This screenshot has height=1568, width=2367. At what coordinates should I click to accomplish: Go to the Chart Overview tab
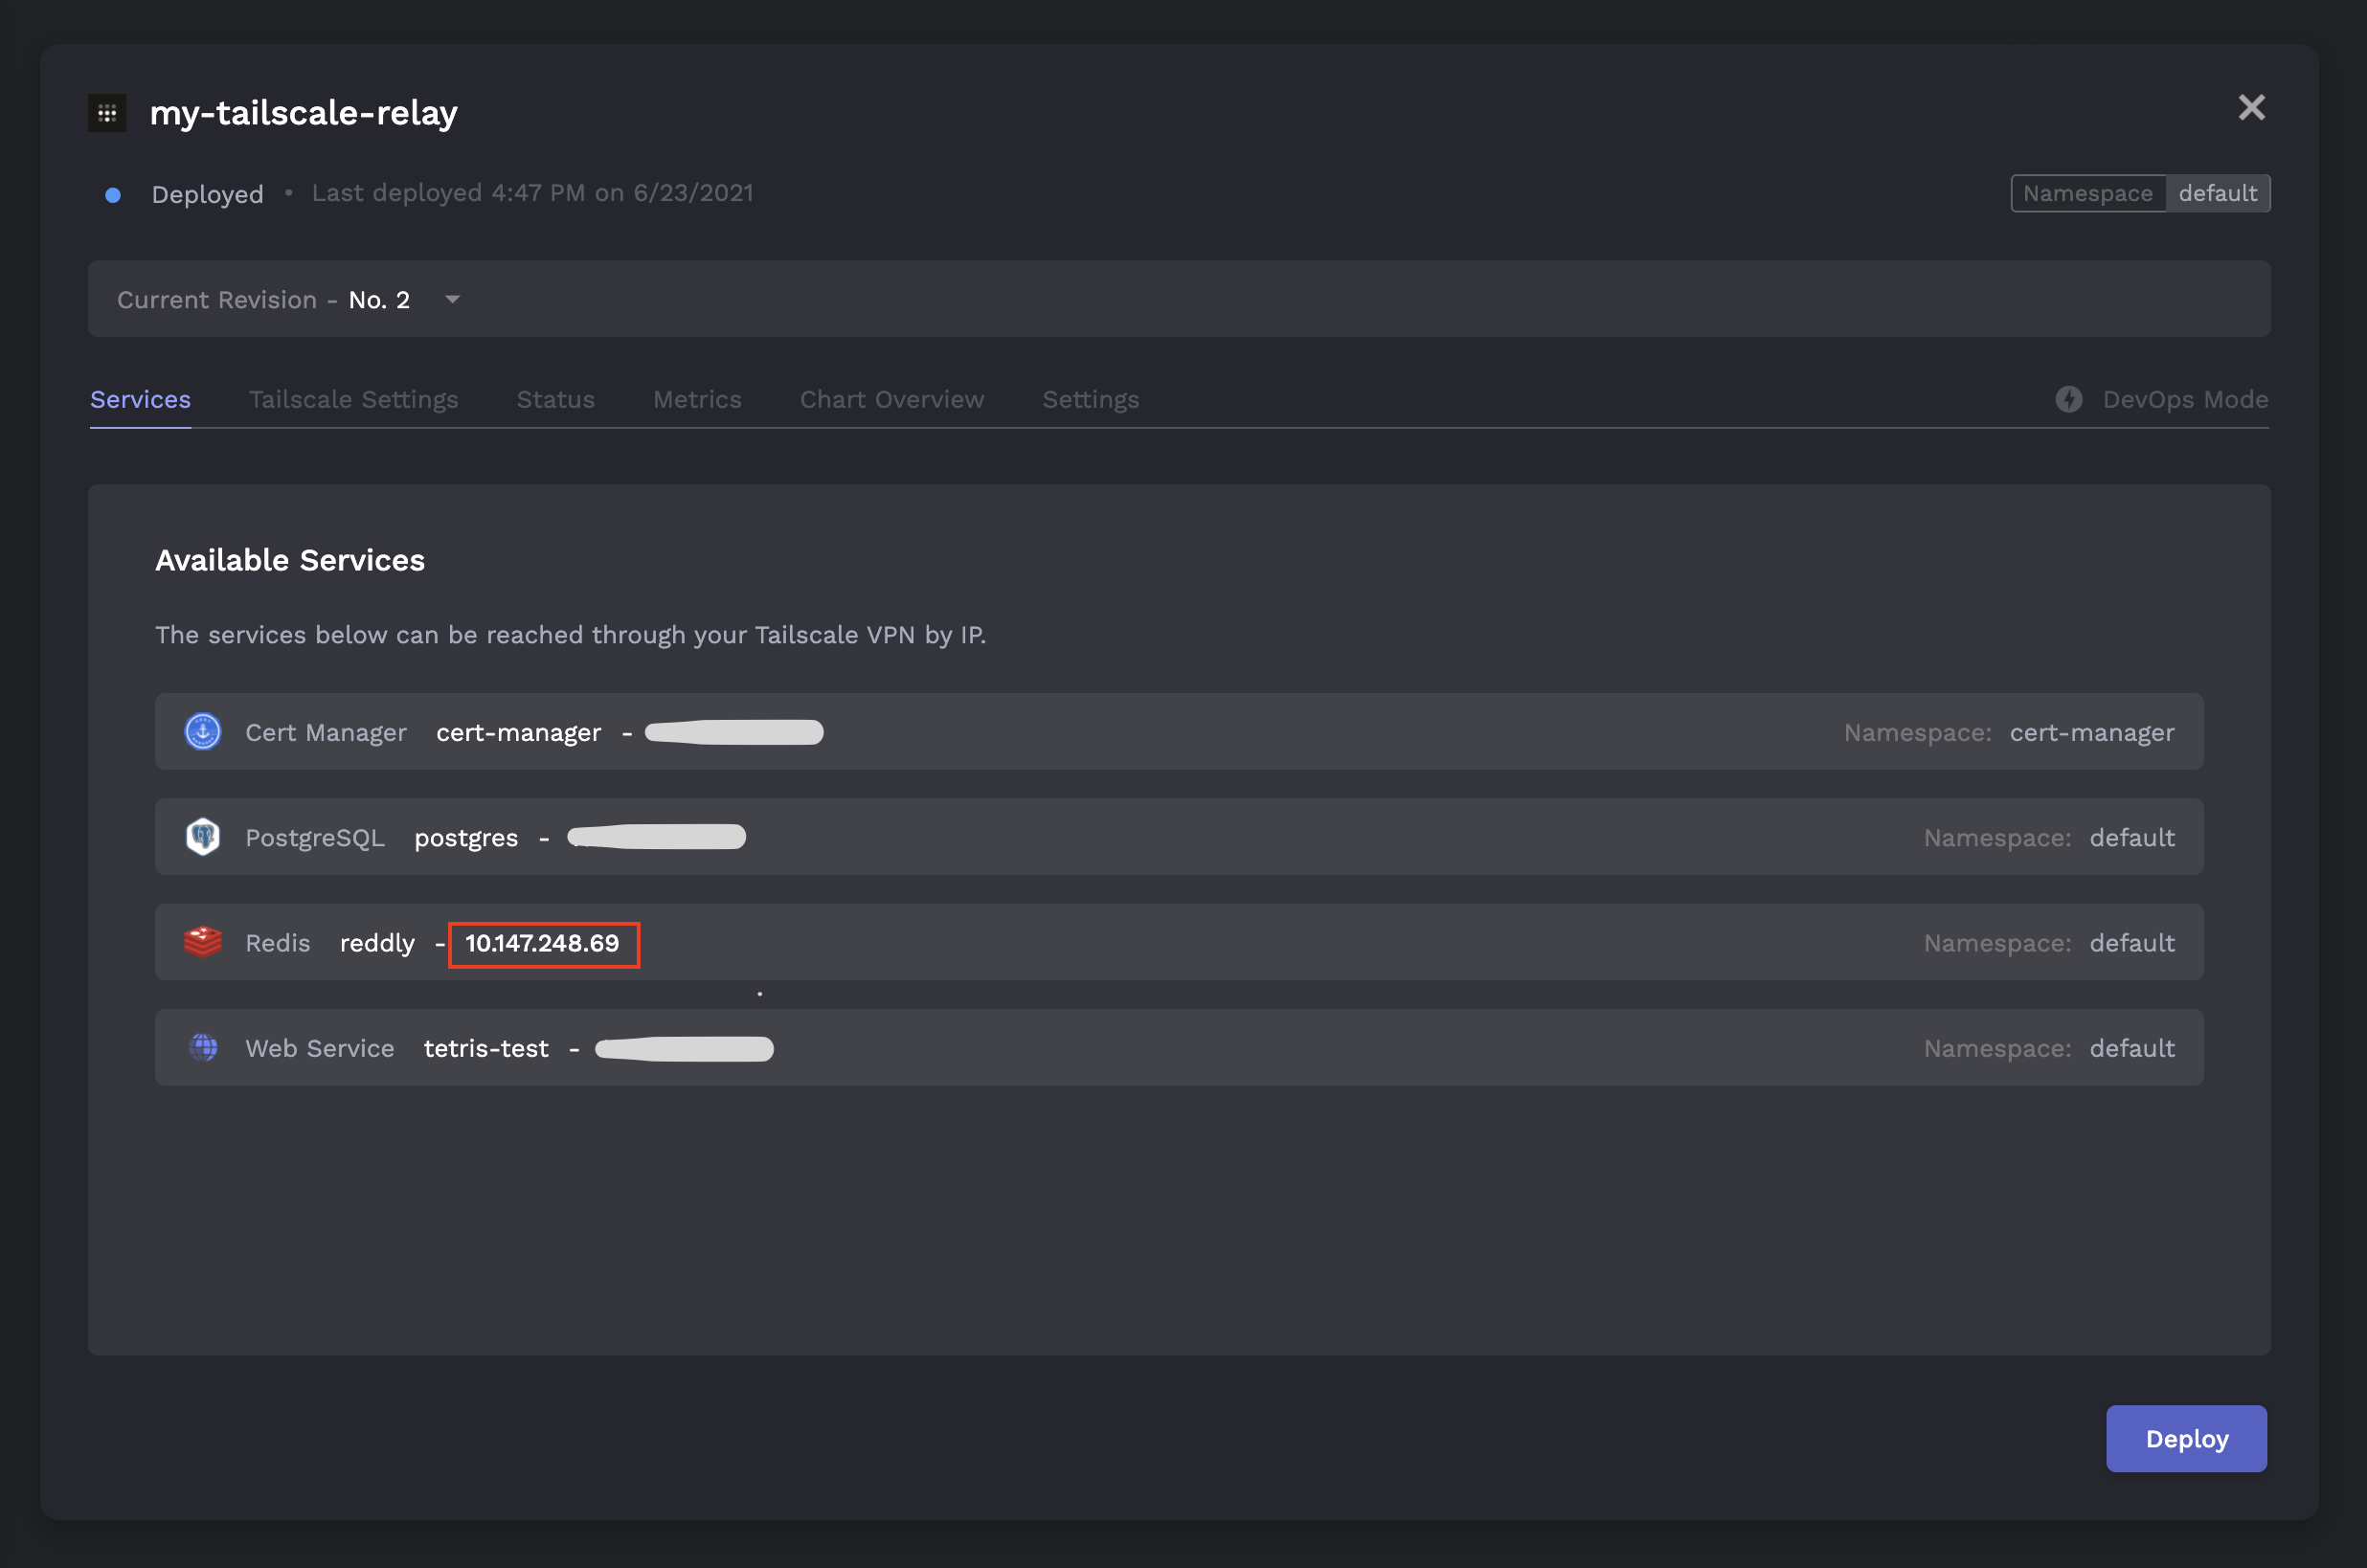tap(891, 399)
